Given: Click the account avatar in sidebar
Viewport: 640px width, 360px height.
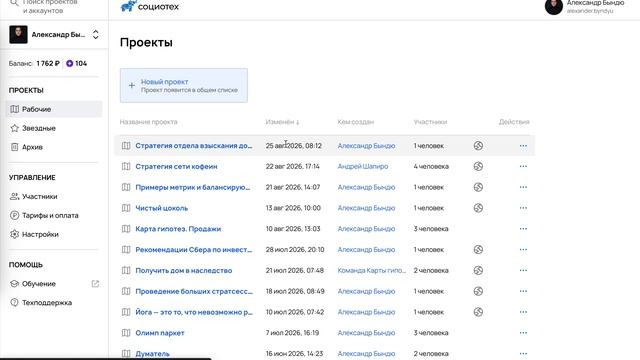Looking at the screenshot, I should click(18, 35).
